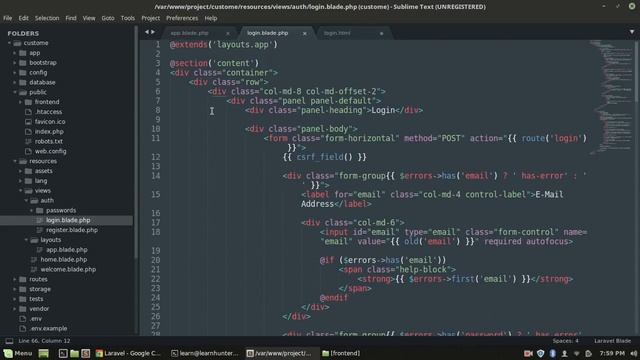The height and width of the screenshot is (360, 640).
Task: Open robots.txt in sidebar
Action: click(x=49, y=141)
